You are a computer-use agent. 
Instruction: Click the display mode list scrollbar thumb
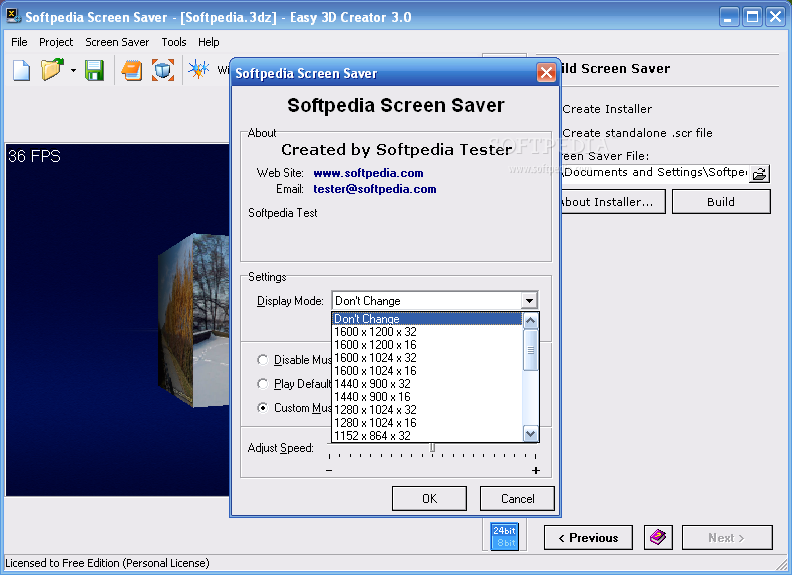coord(530,350)
